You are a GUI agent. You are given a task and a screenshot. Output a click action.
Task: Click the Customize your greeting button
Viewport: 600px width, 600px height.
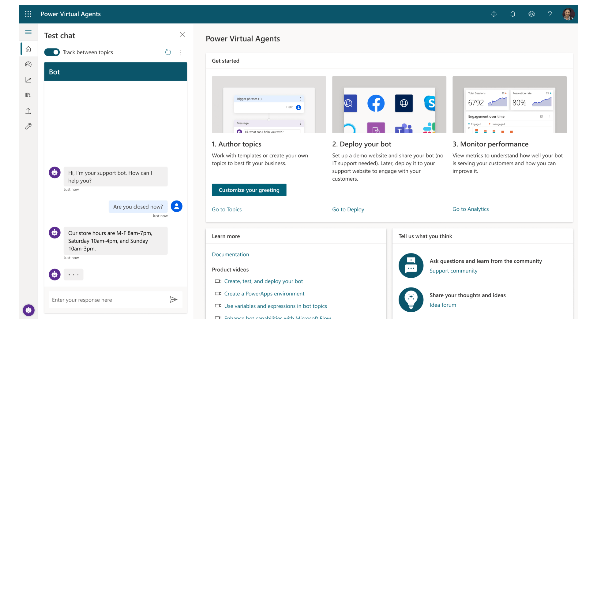pos(249,190)
